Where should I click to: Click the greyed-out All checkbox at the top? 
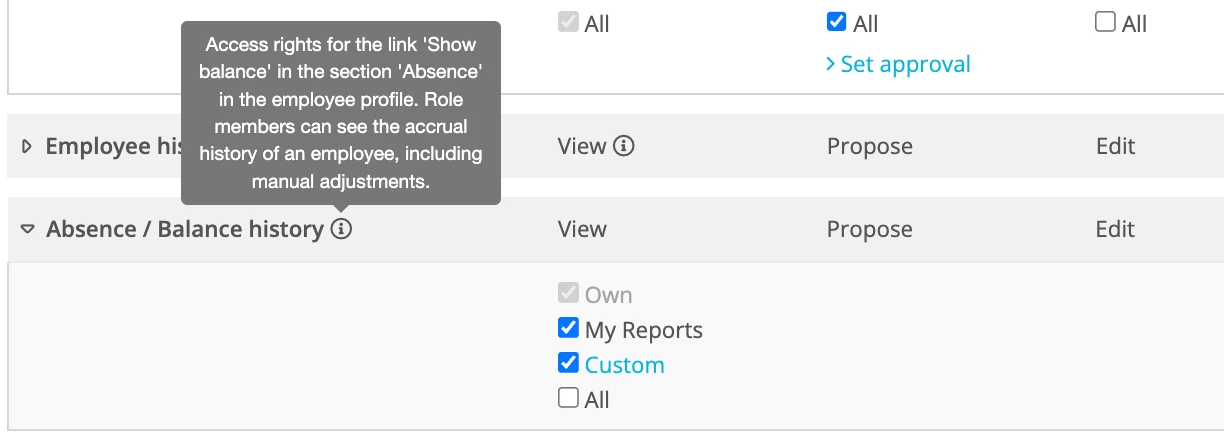pos(568,22)
